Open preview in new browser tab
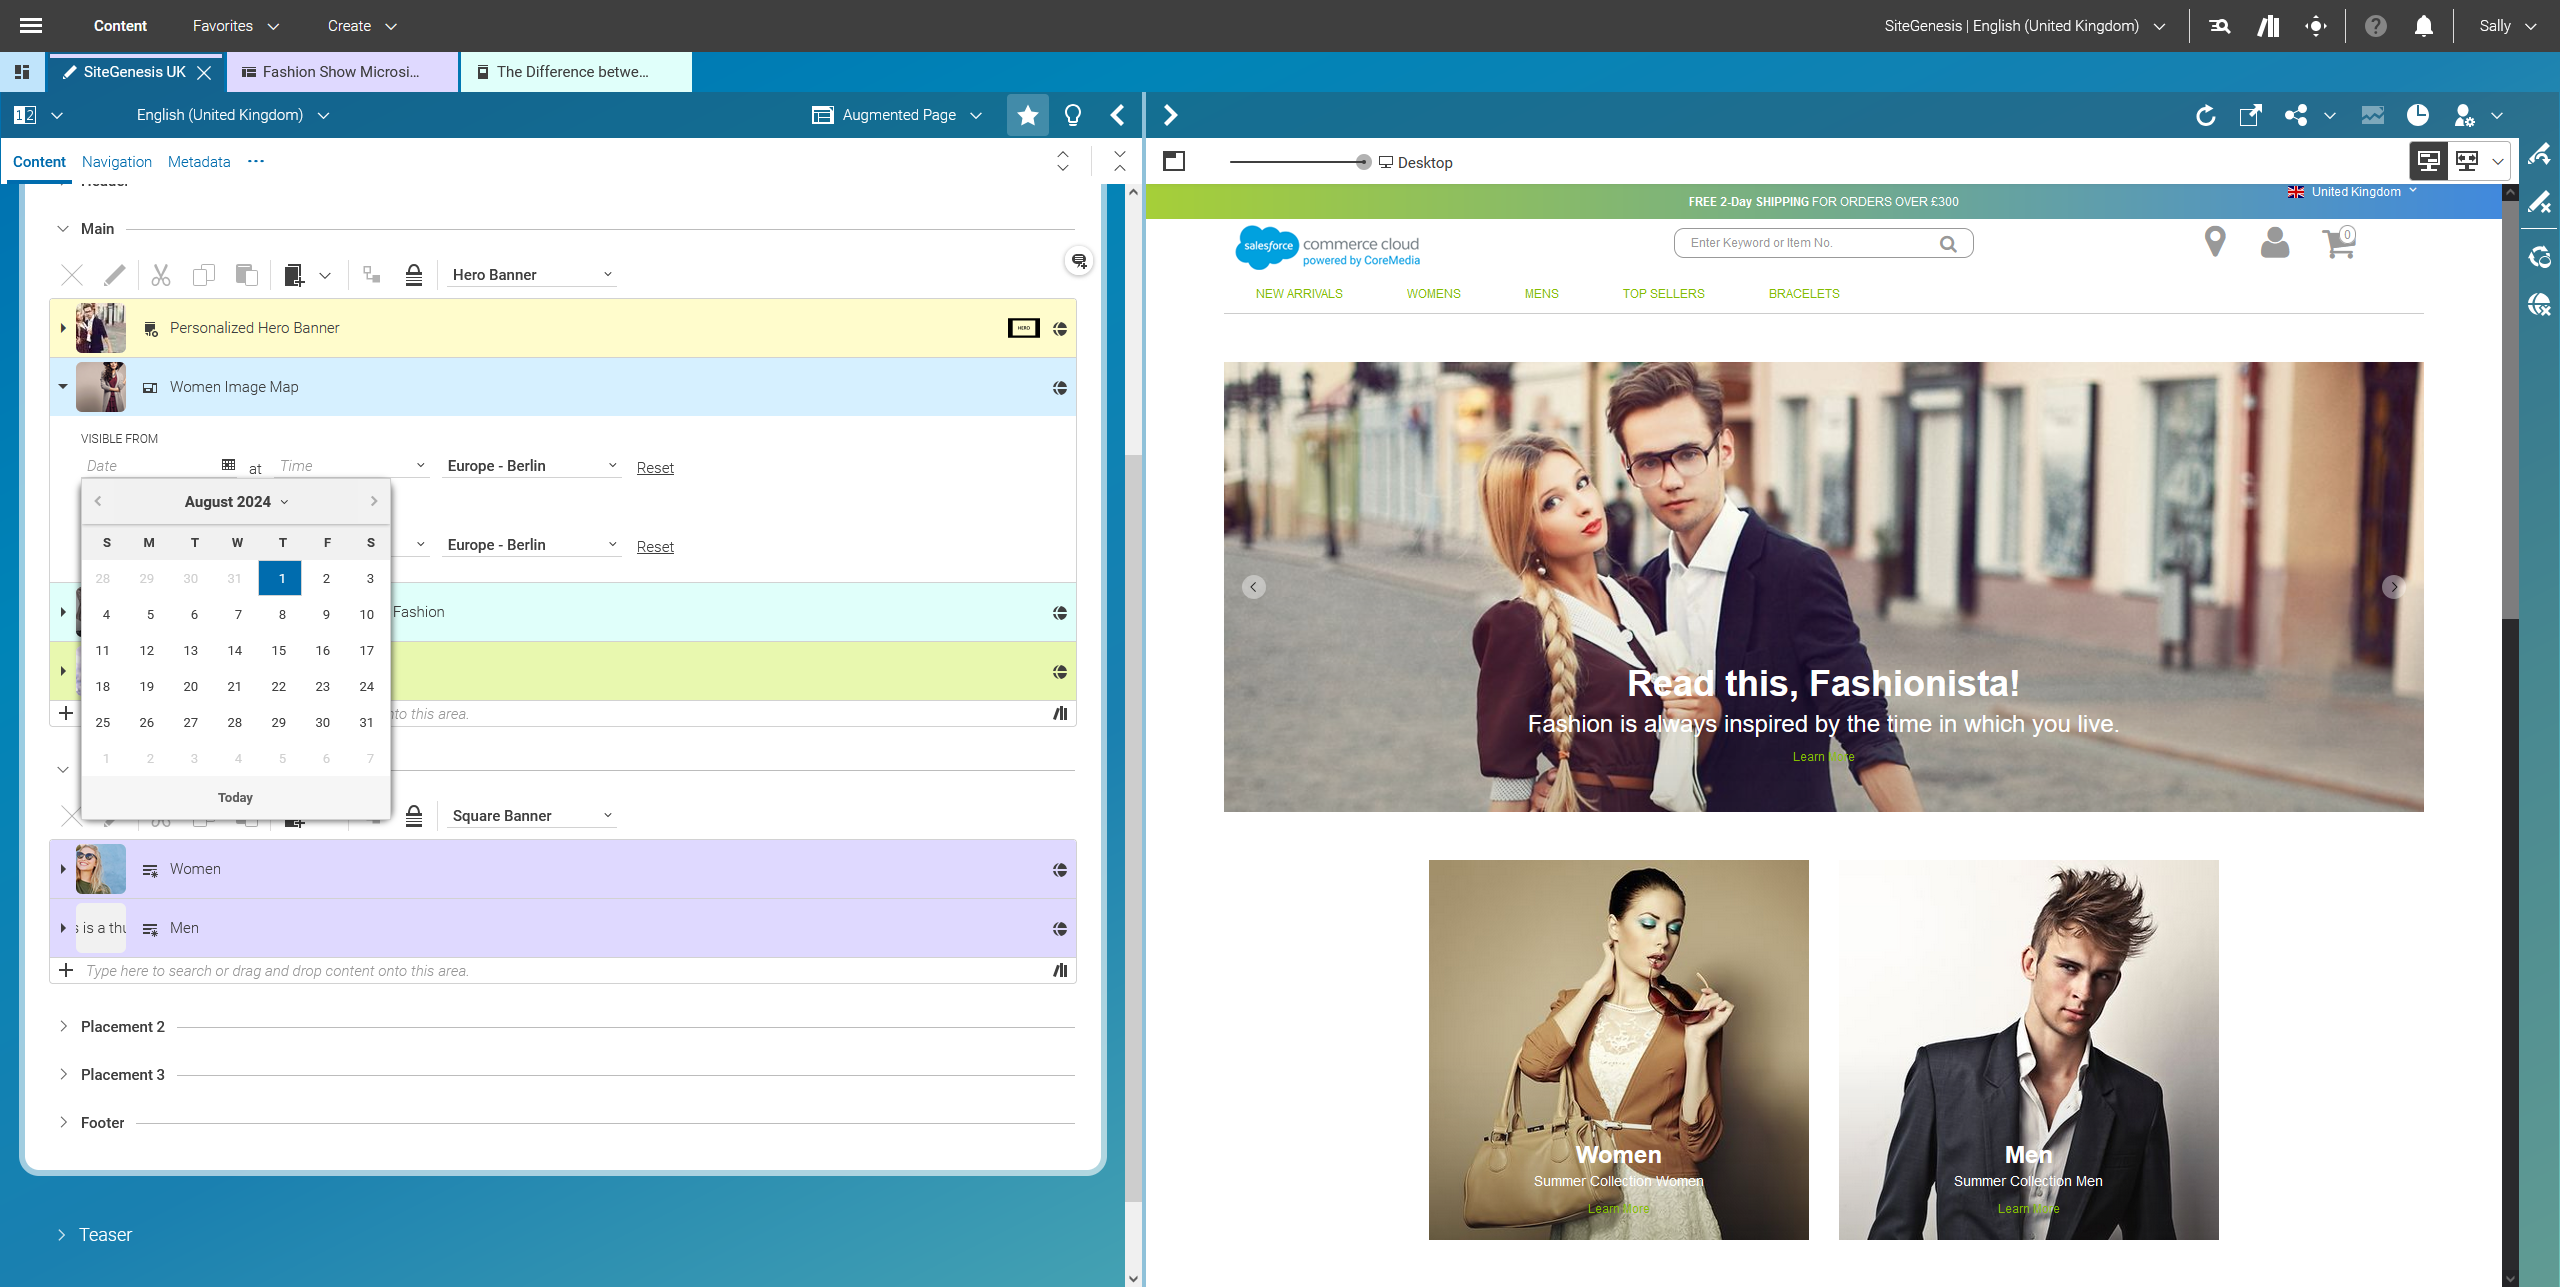The height and width of the screenshot is (1287, 2560). [x=2250, y=115]
